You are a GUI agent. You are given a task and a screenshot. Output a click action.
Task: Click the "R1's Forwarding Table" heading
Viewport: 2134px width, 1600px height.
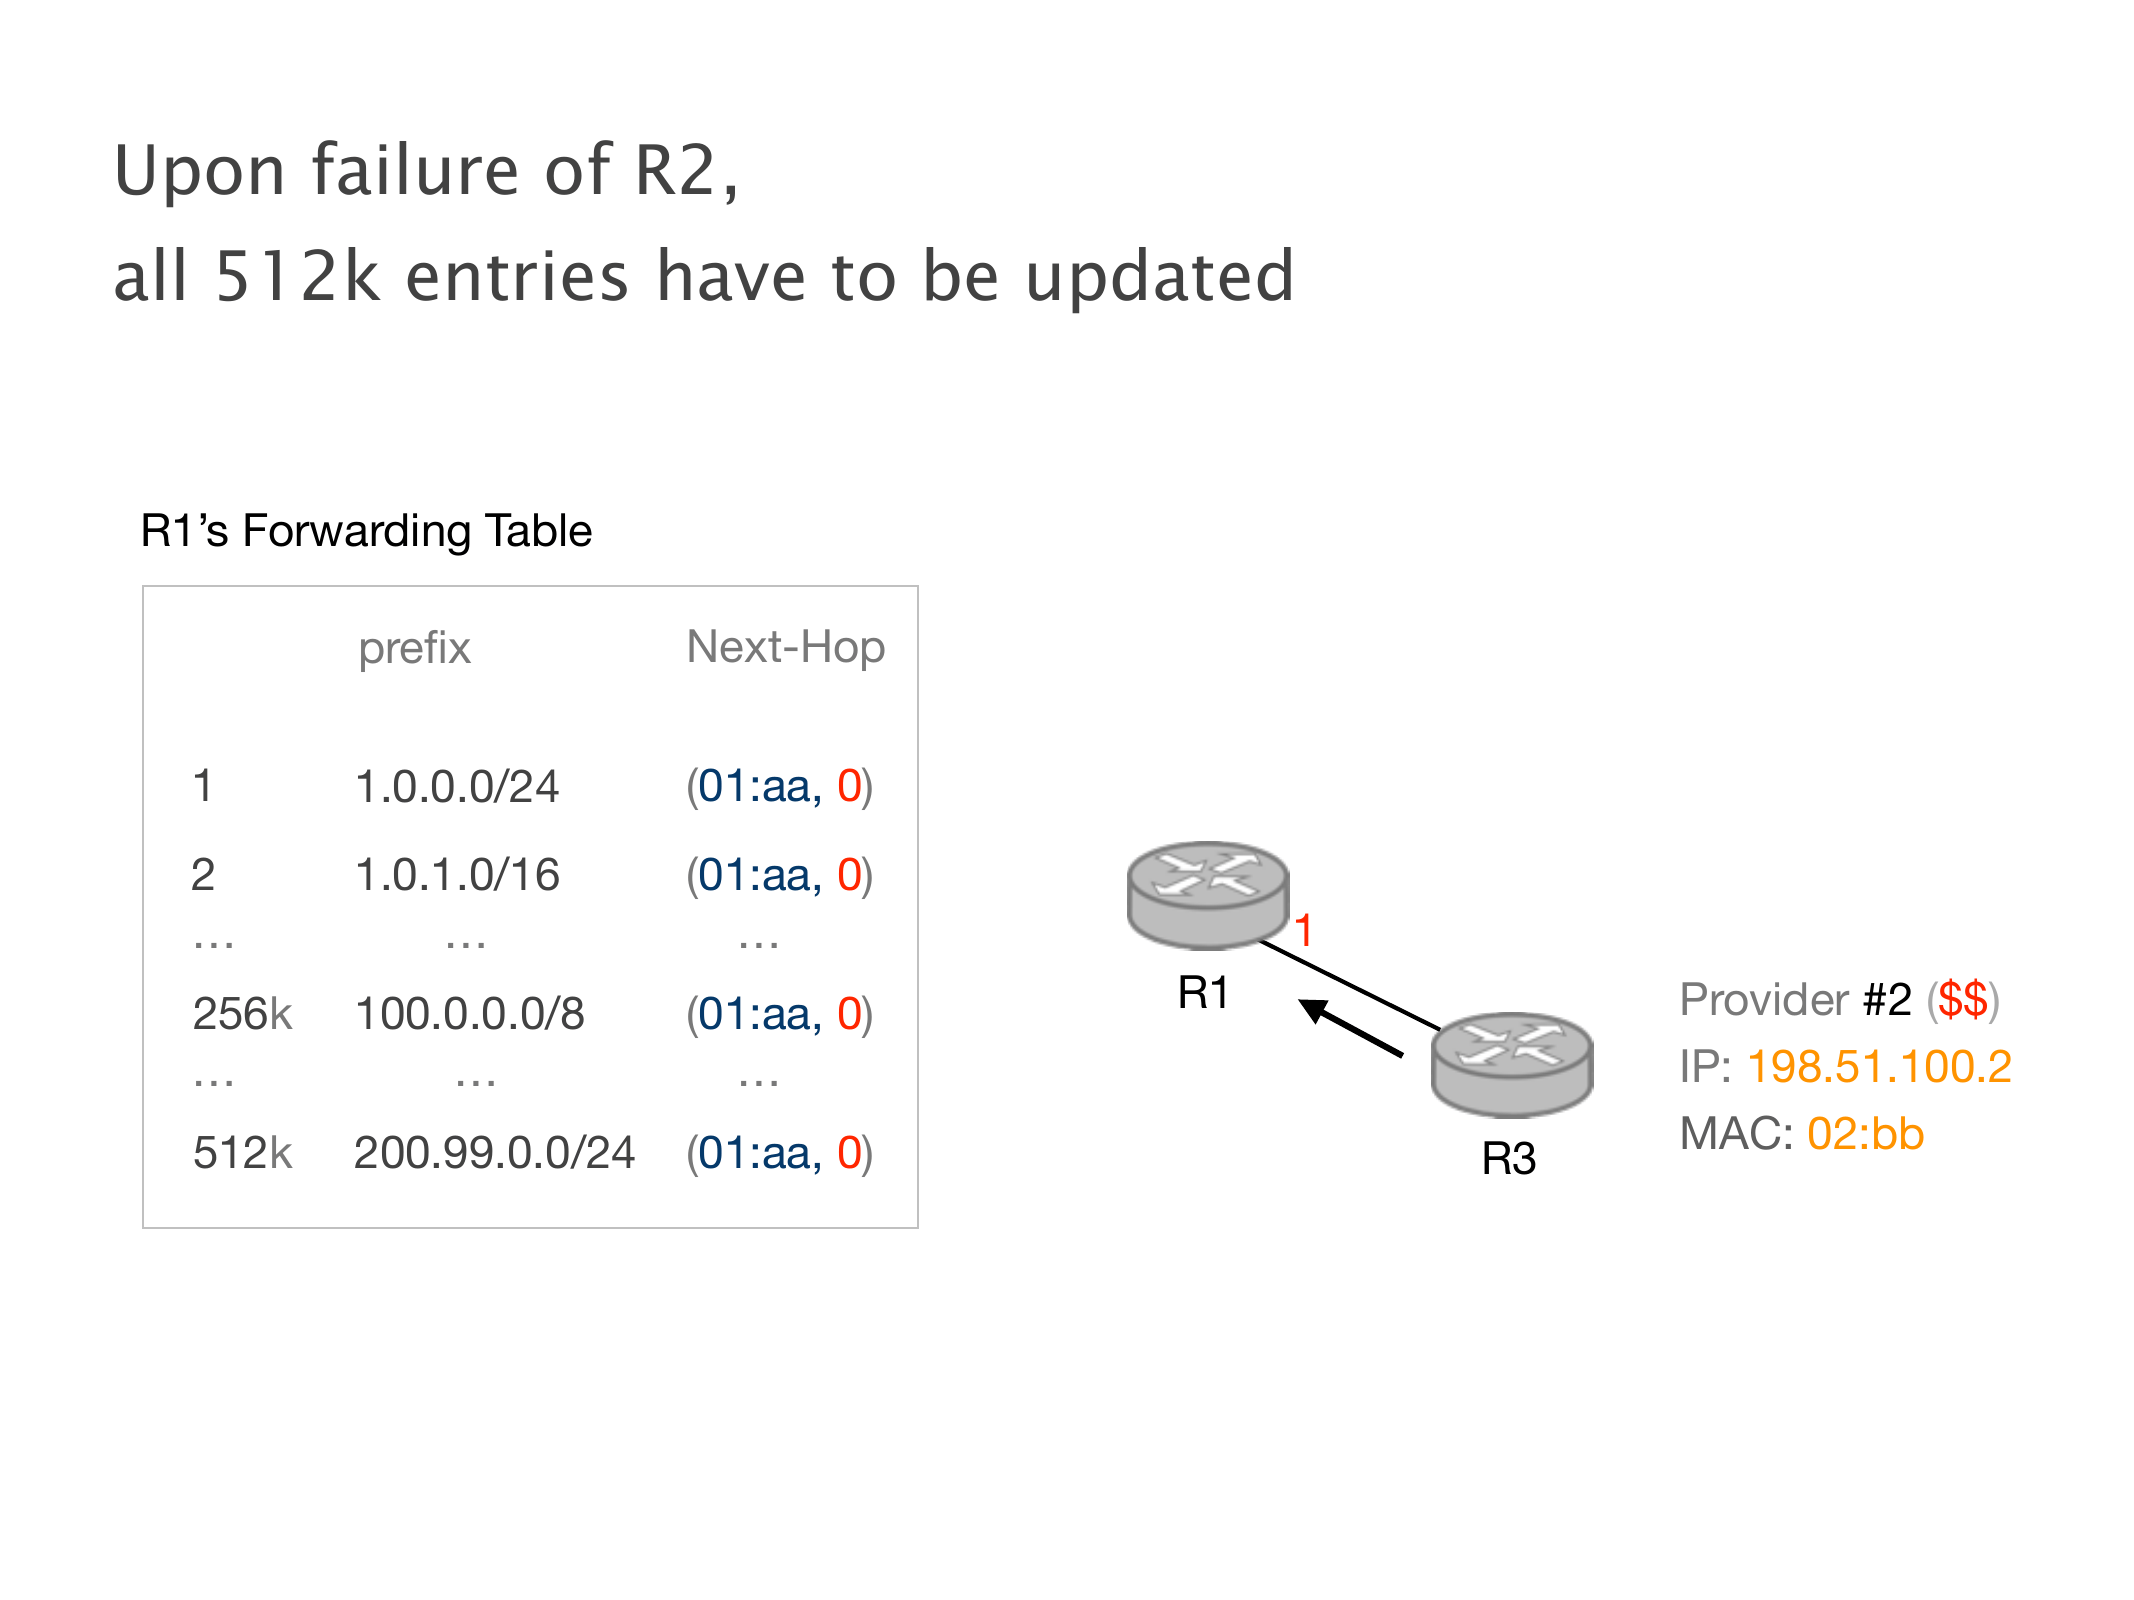[x=366, y=531]
